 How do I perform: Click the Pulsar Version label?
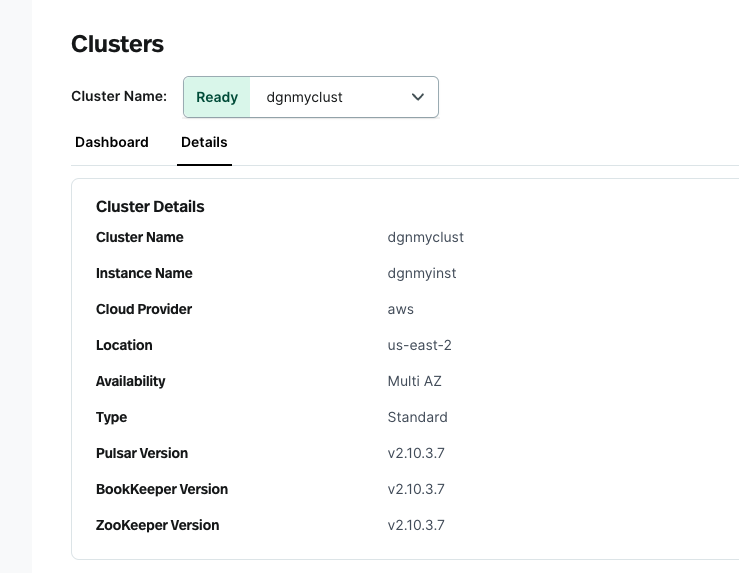point(142,453)
